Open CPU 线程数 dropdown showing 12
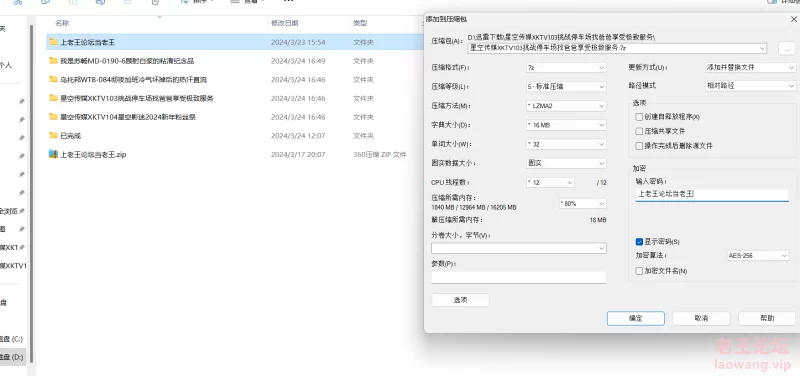The width and height of the screenshot is (800, 376). [x=550, y=182]
